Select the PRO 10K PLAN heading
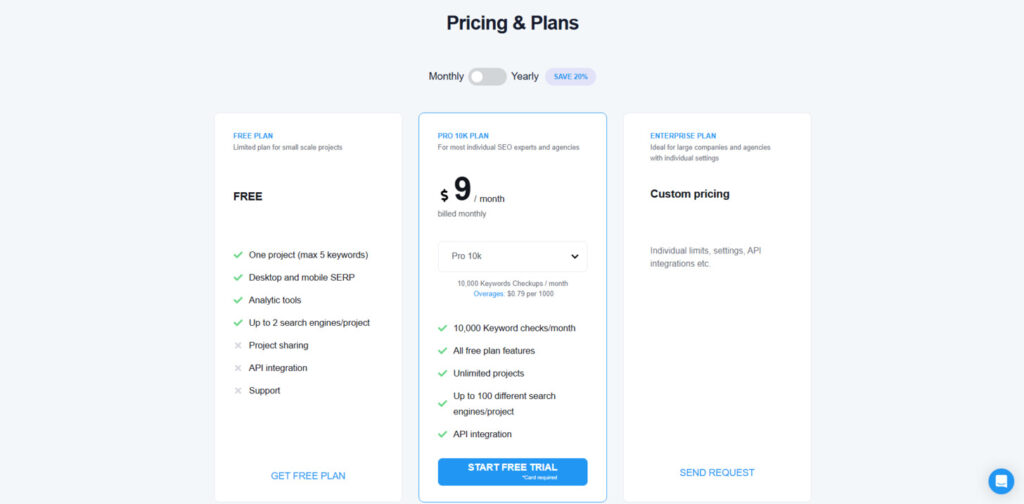 463,136
